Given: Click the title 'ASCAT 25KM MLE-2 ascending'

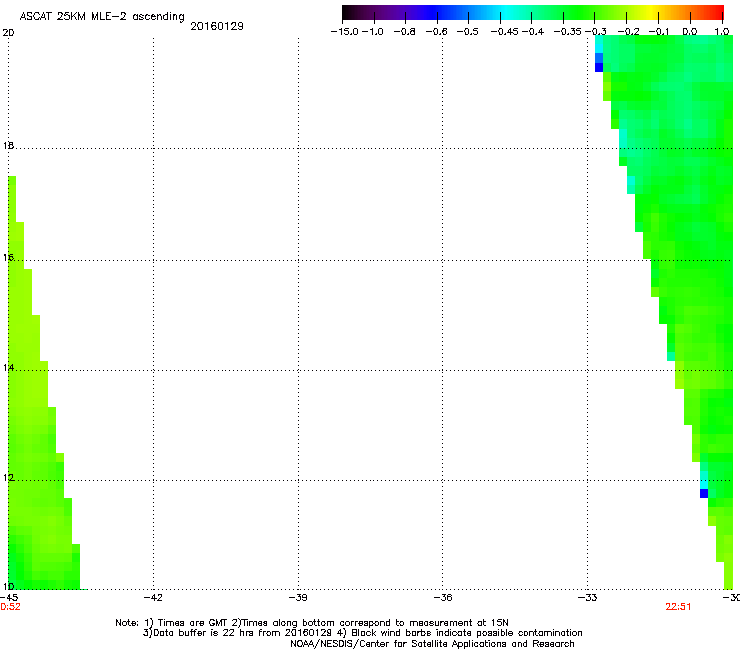Looking at the screenshot, I should [102, 17].
